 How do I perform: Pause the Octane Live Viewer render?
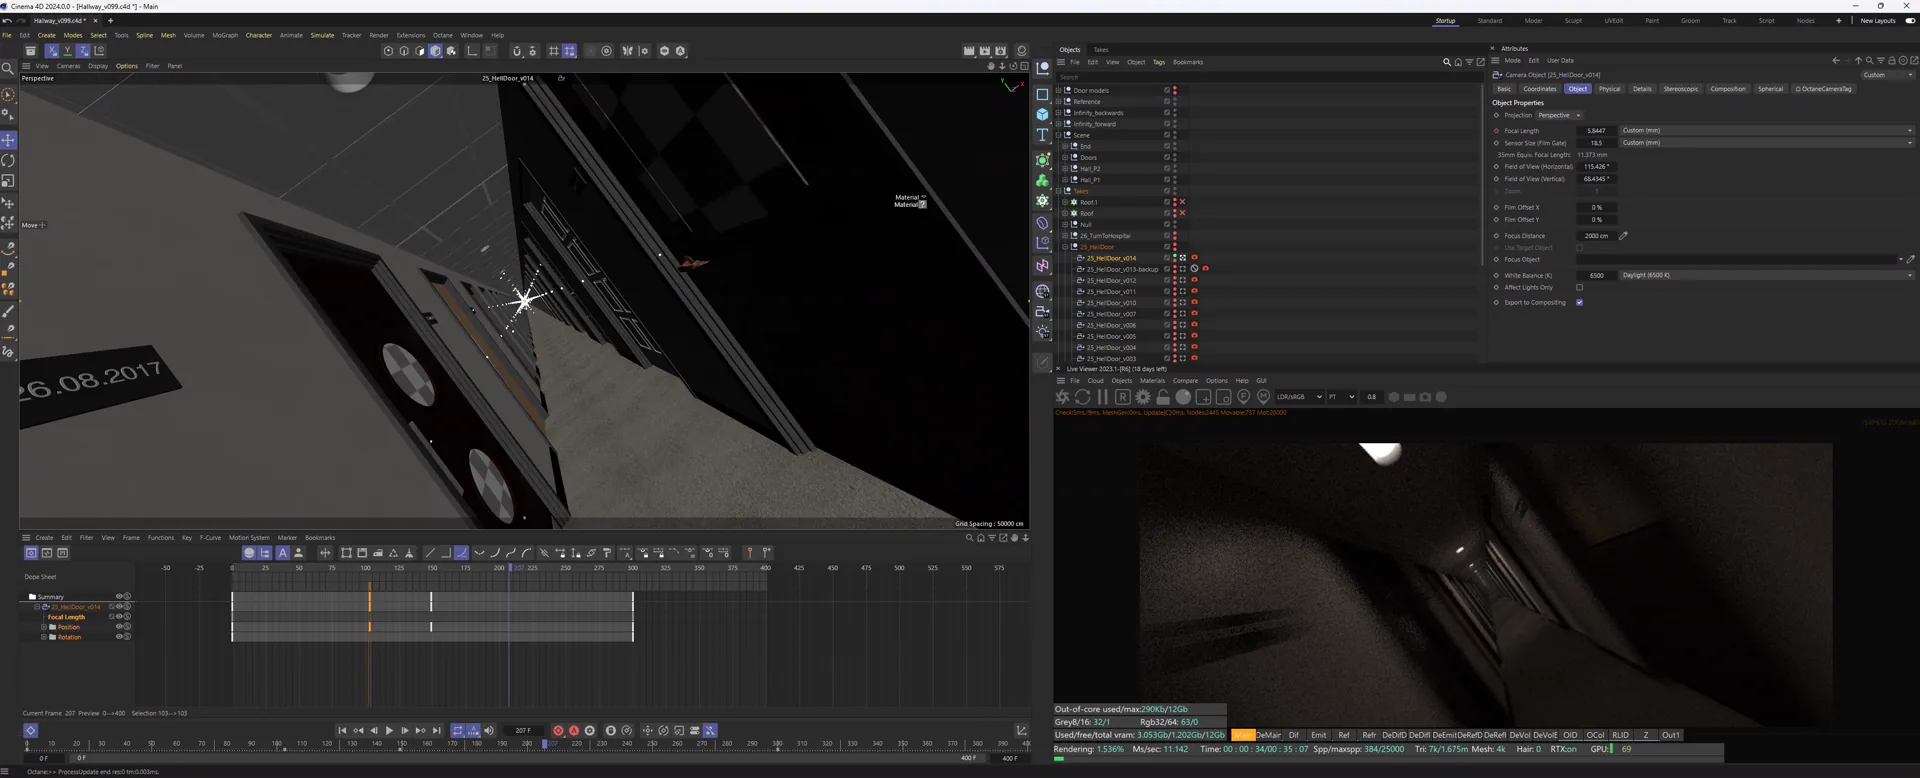(1103, 397)
